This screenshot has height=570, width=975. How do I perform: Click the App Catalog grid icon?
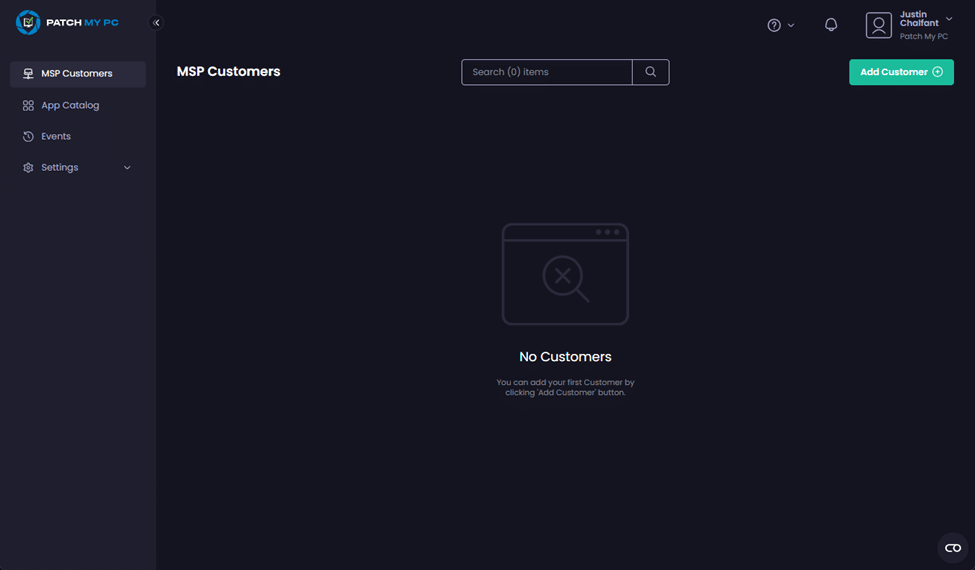28,105
